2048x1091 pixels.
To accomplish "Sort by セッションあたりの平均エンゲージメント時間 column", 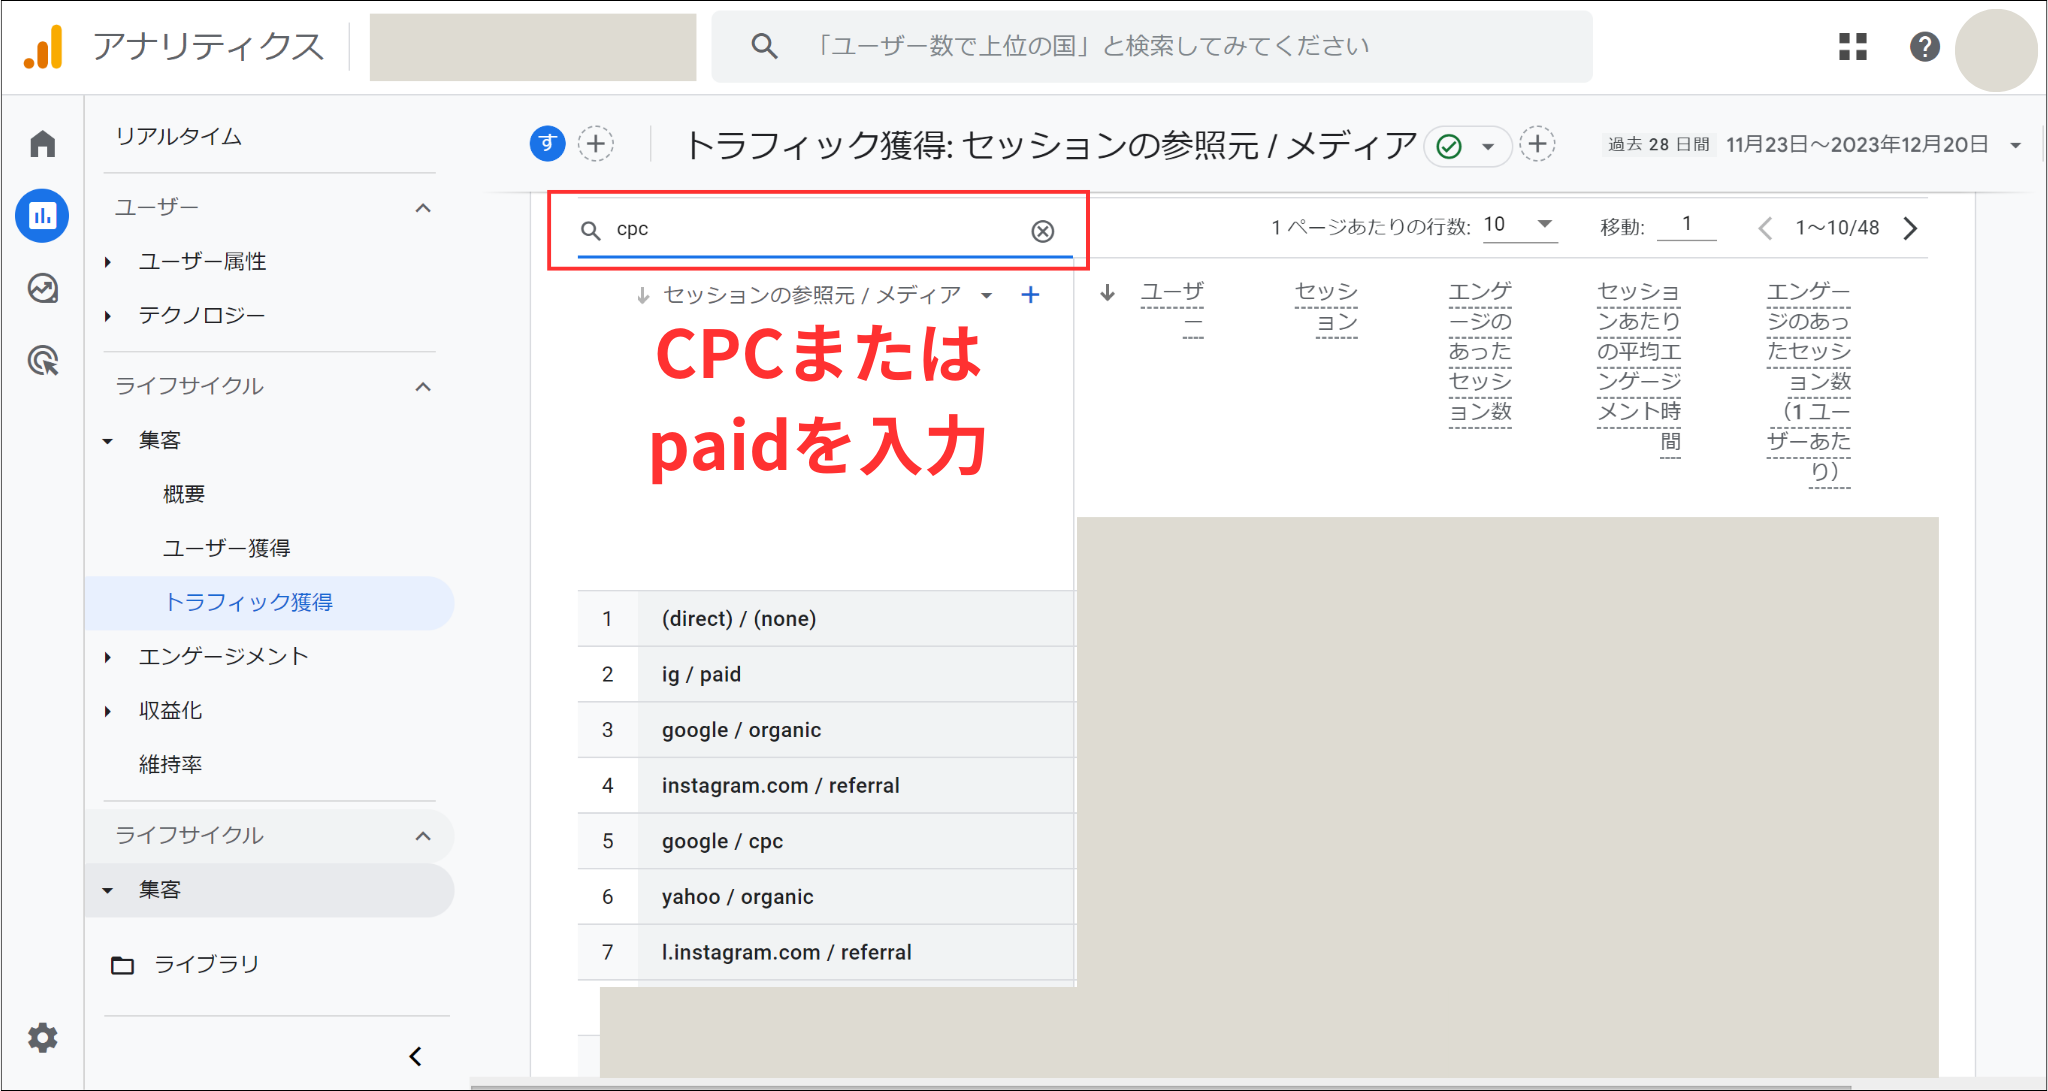I will point(1639,367).
